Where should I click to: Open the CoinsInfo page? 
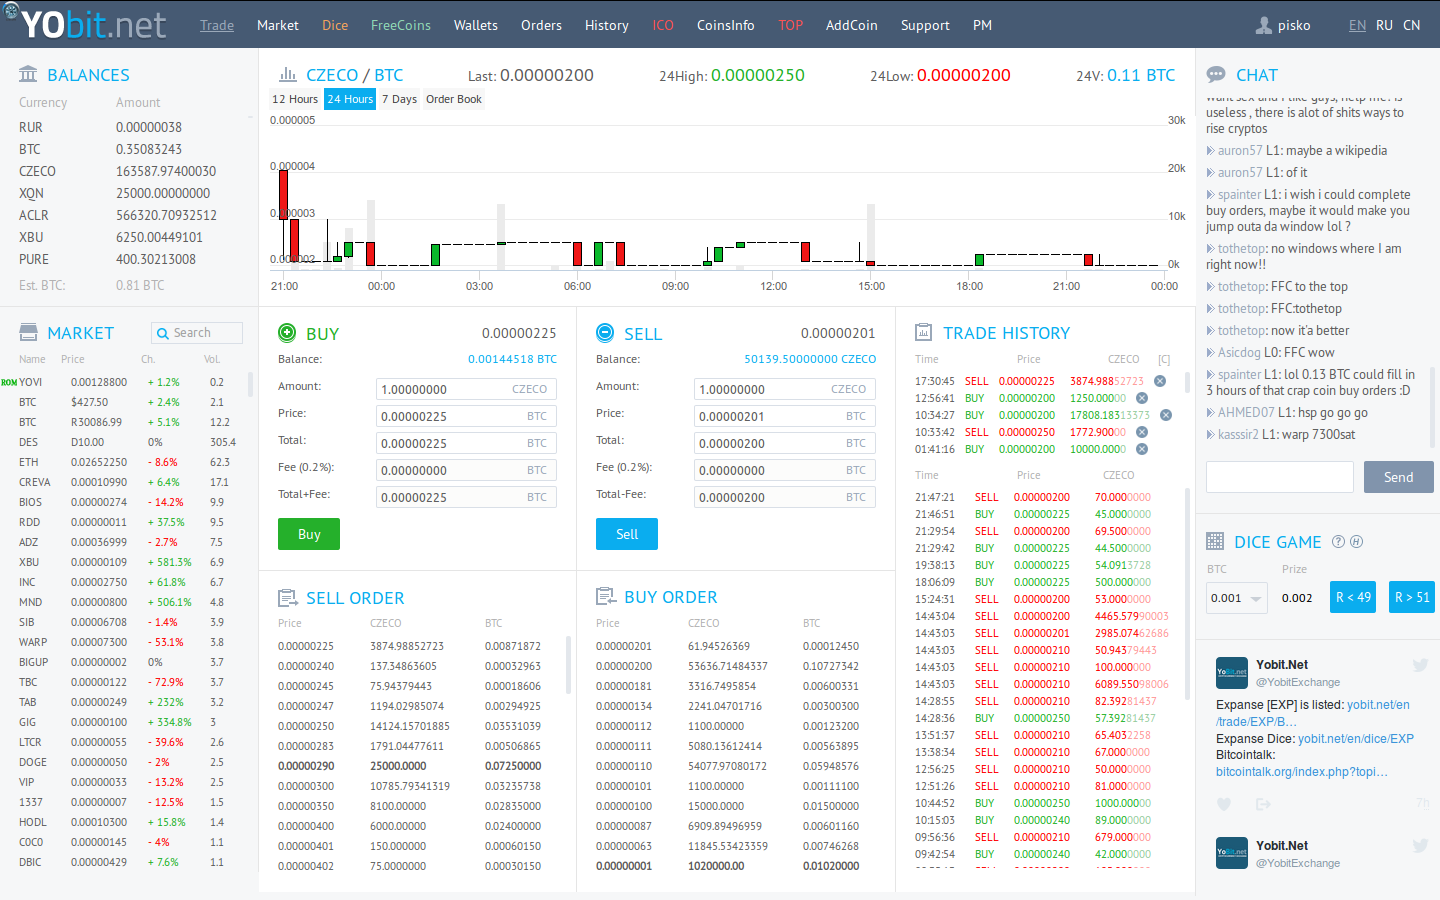(726, 25)
